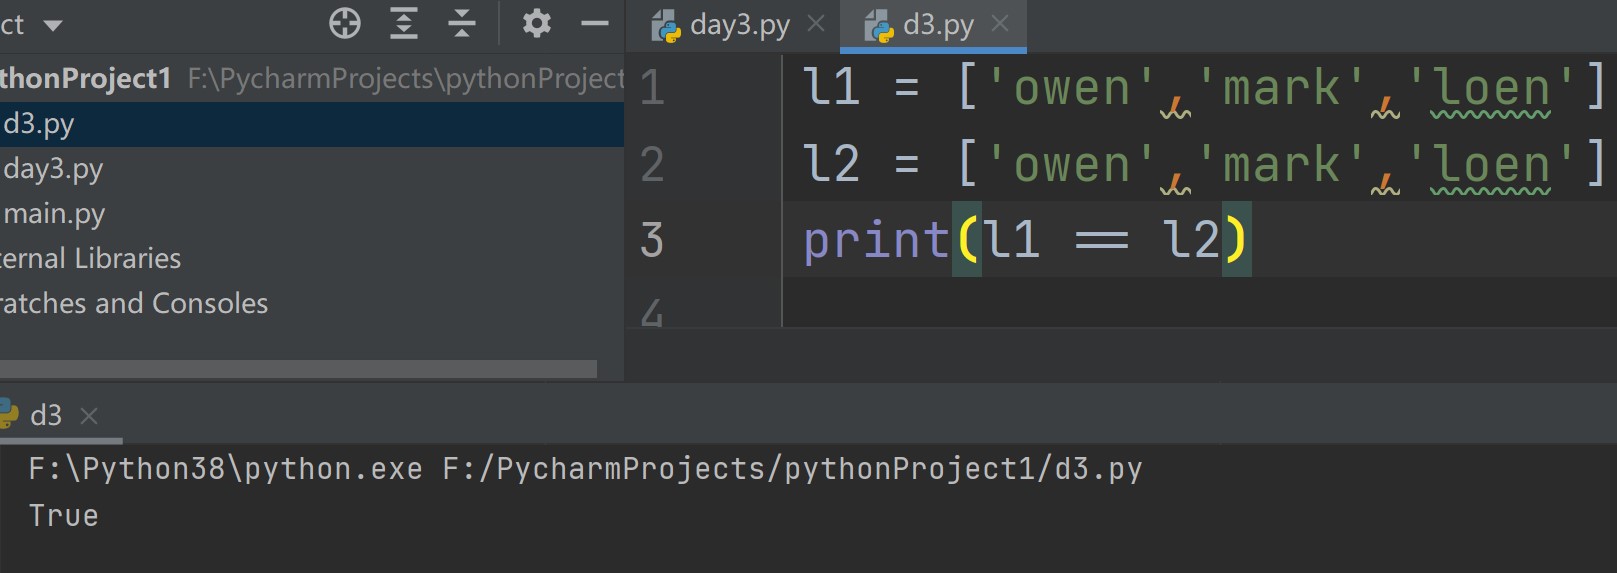Open the project view dropdown arrow
1617x573 pixels.
53,25
